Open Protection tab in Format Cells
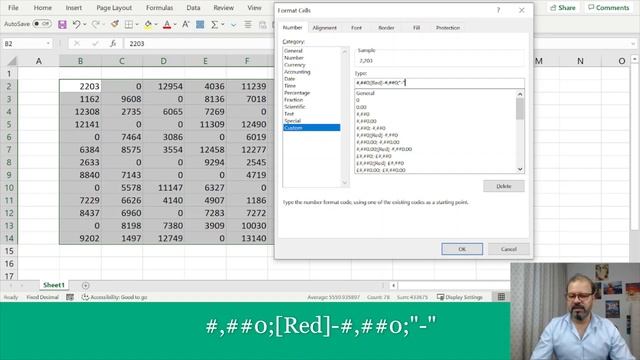 click(448, 28)
